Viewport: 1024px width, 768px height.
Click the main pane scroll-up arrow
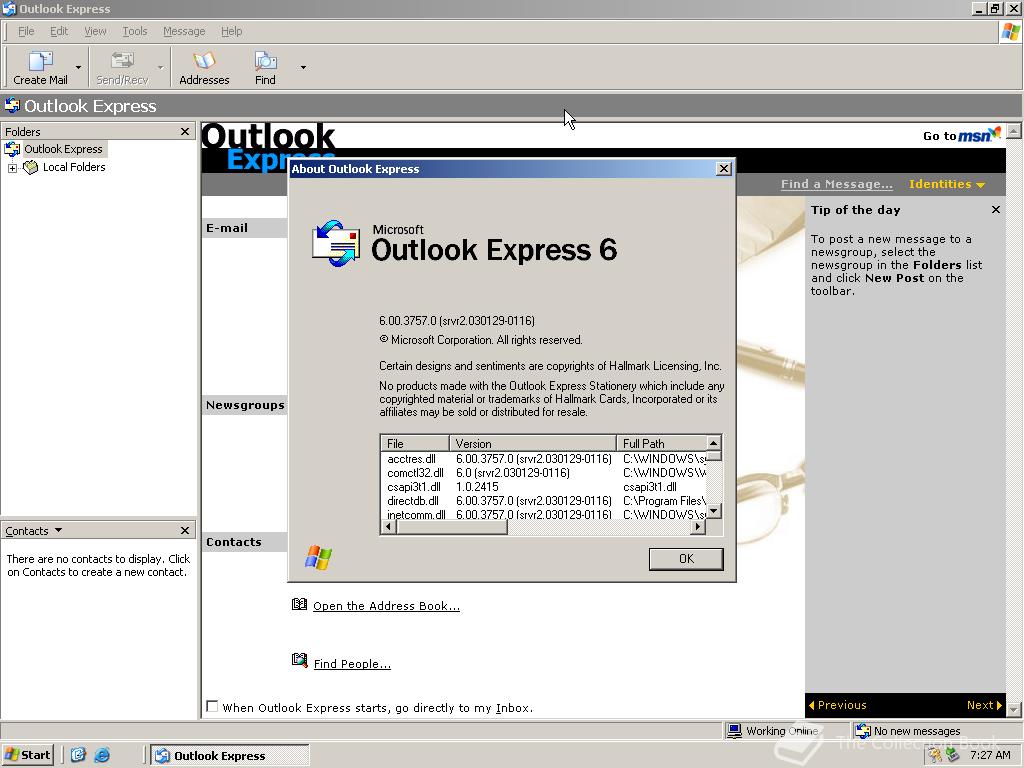click(1014, 131)
